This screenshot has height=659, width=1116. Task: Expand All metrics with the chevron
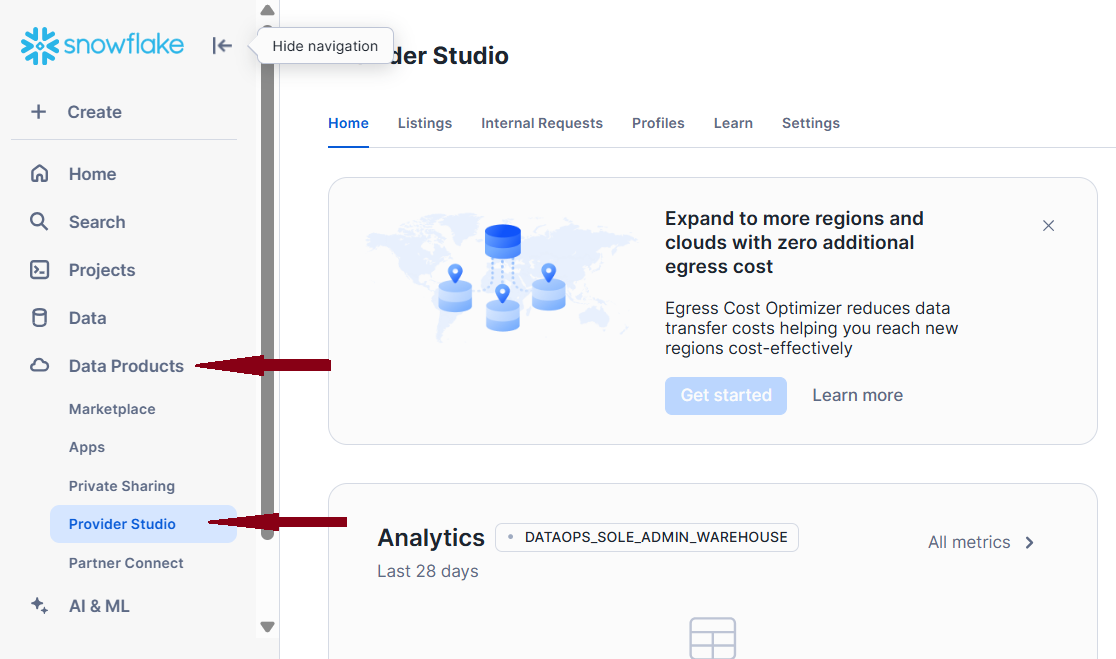pos(1030,542)
